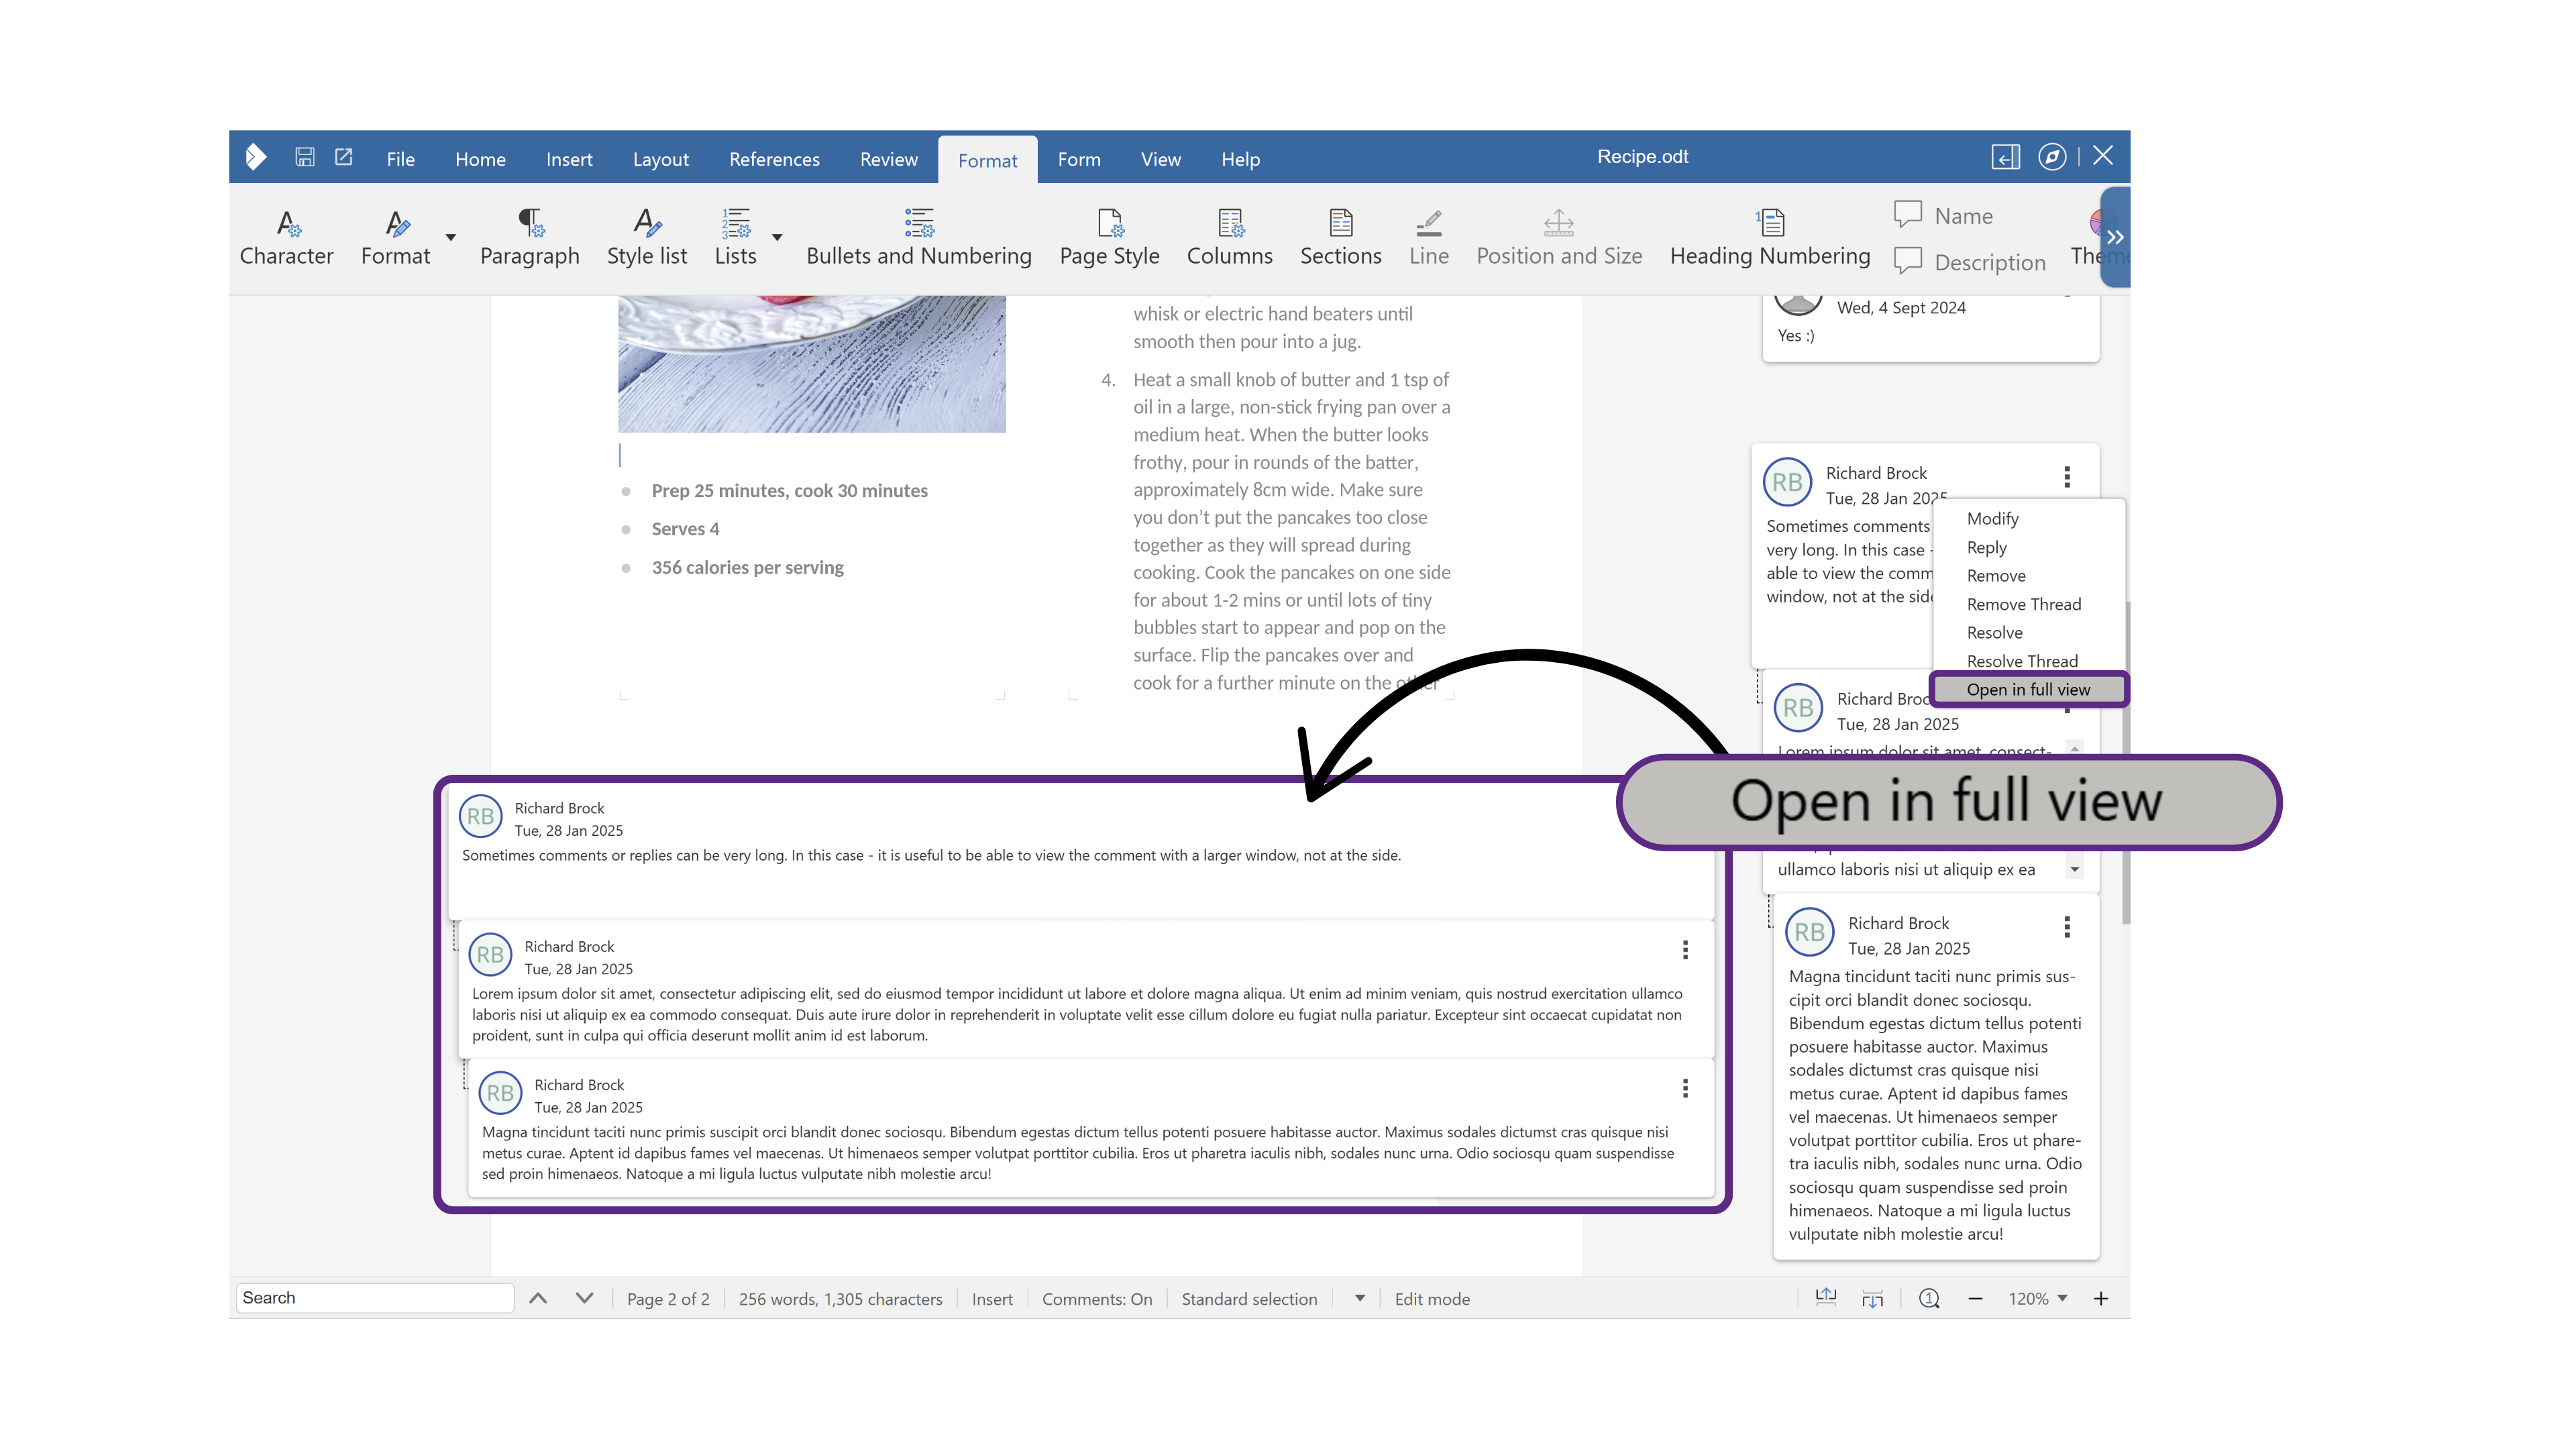Click the down arrow in sidebar comment scroll
Viewport: 2576px width, 1449px height.
pyautogui.click(x=2075, y=869)
